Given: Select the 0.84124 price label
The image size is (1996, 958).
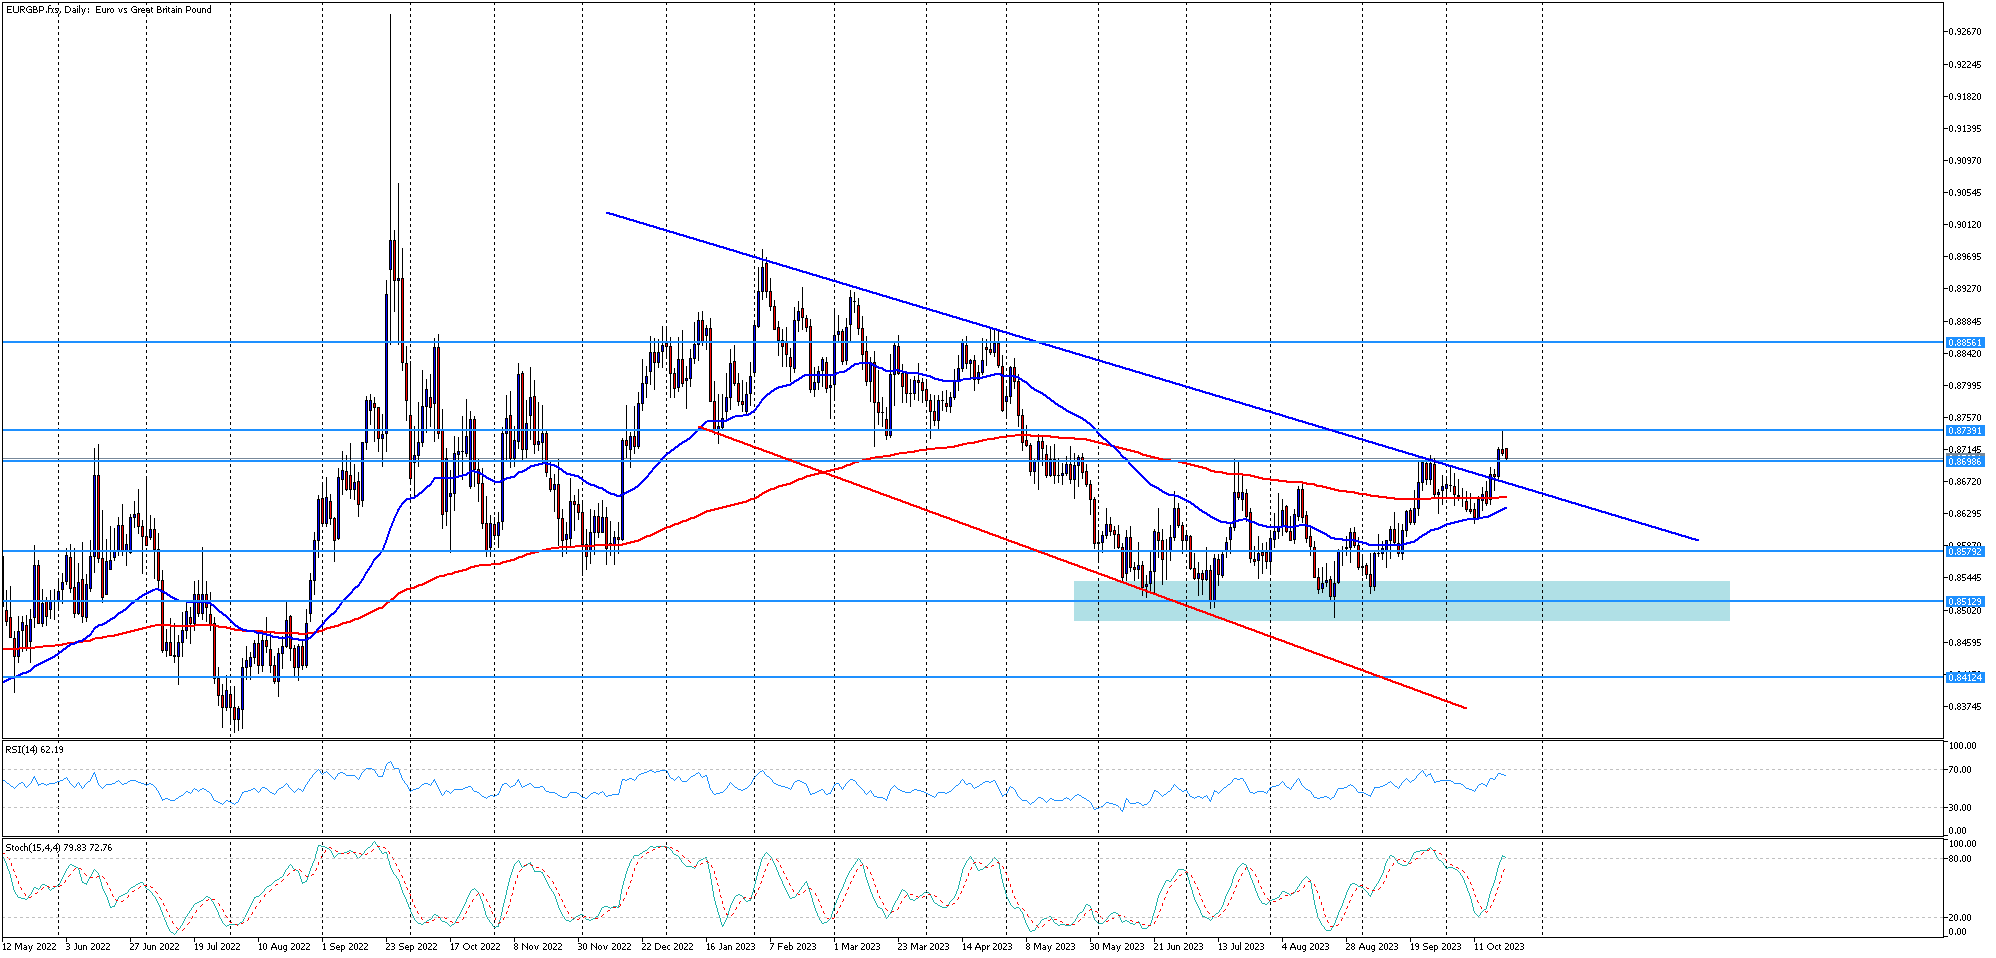Looking at the screenshot, I should (1964, 678).
